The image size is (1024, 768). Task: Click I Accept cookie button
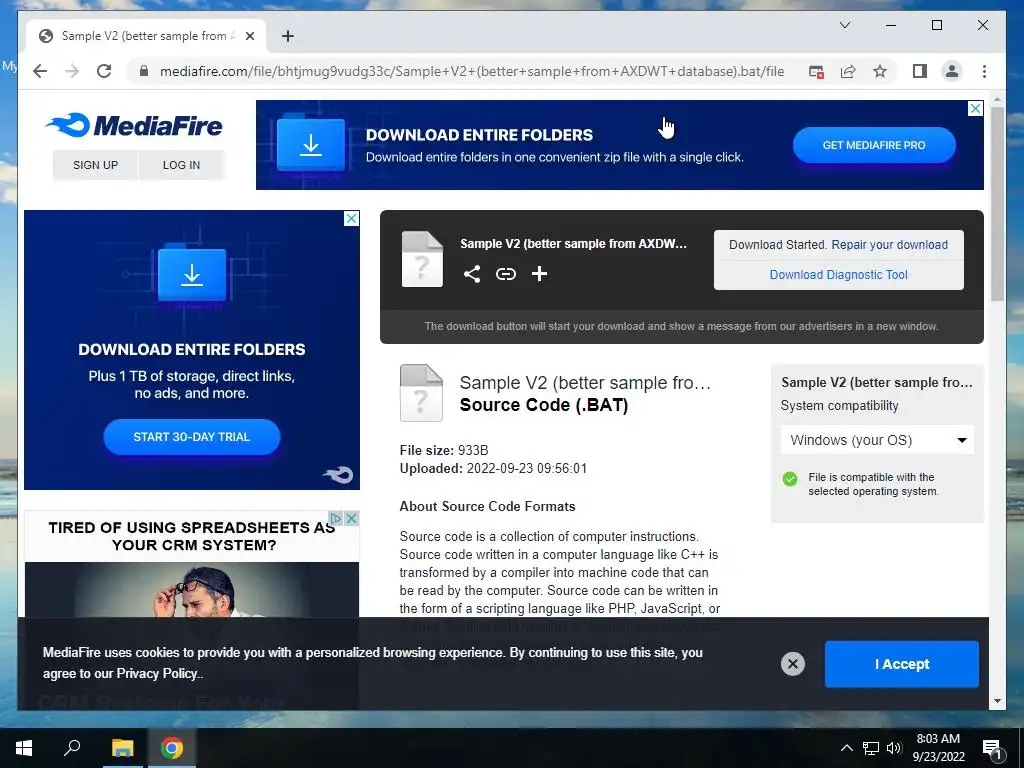tap(901, 664)
